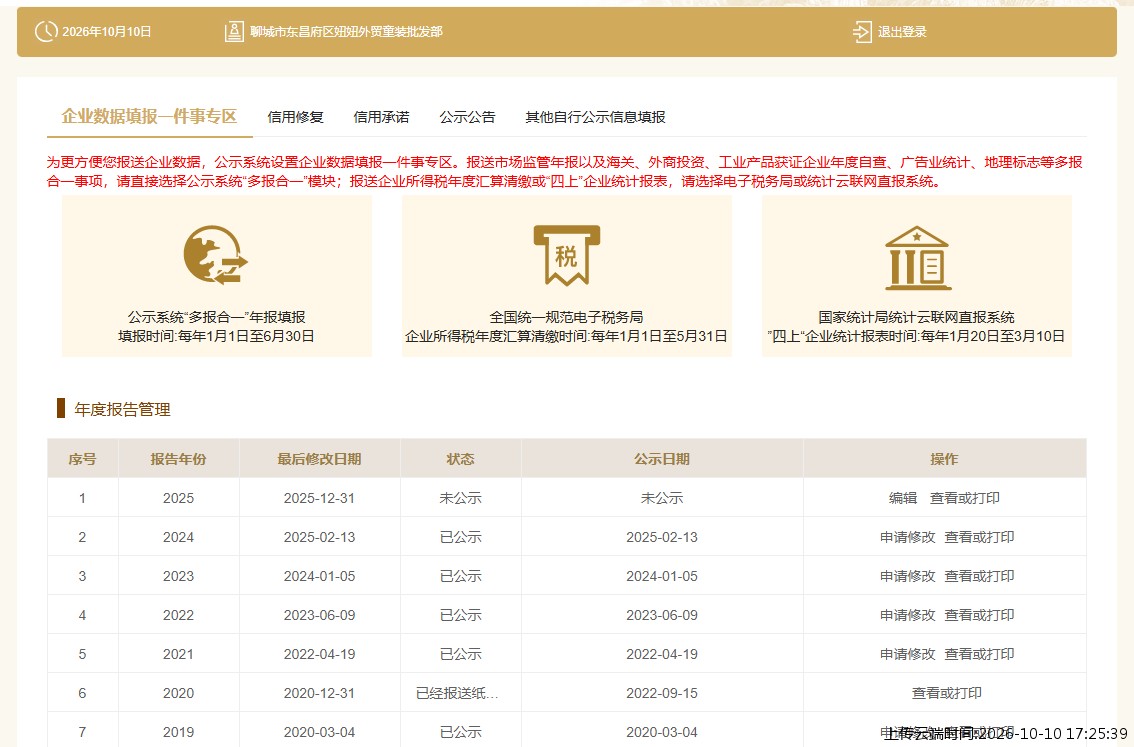Viewport: 1134px width, 747px height.
Task: Select the 企业数据填报一件事专区 tab
Action: (150, 116)
